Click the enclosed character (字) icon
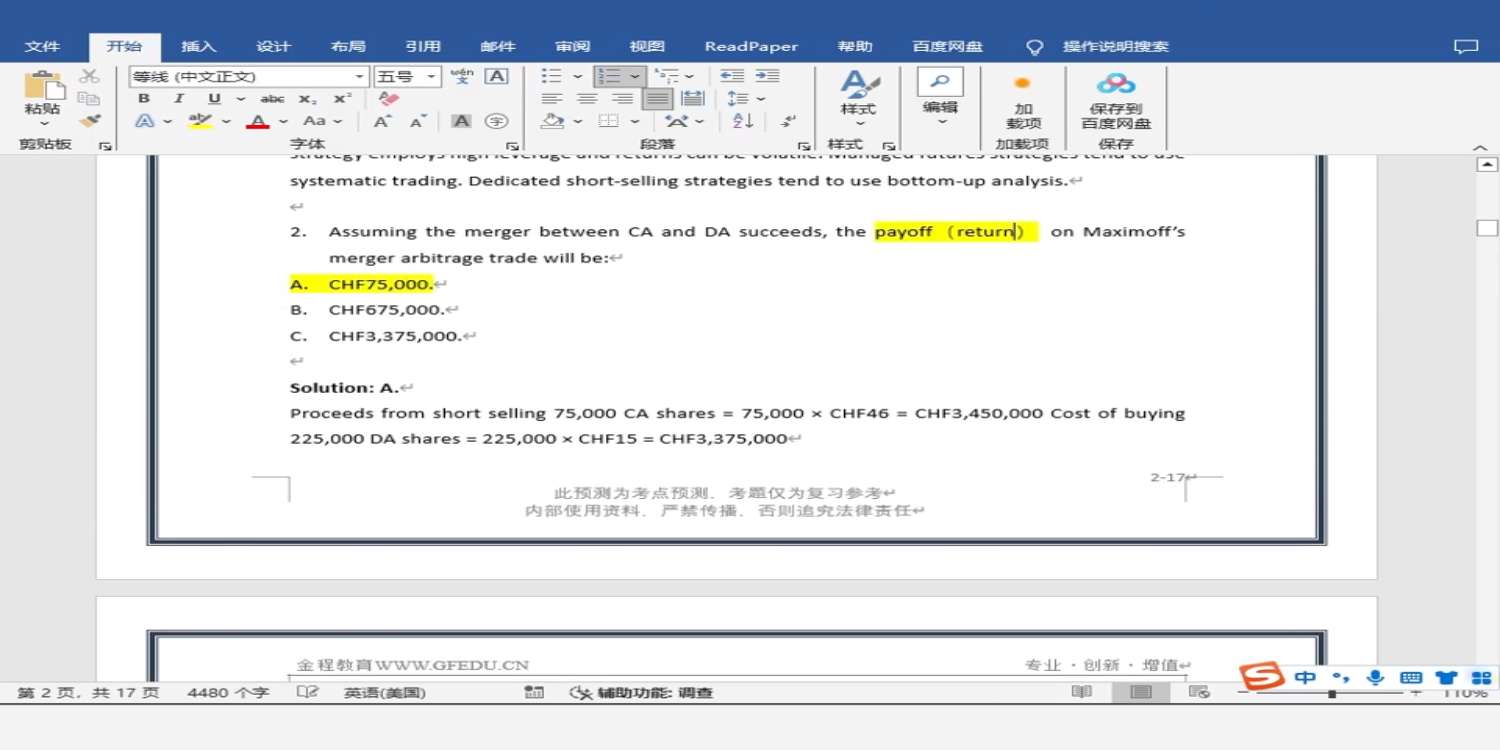The height and width of the screenshot is (750, 1500). click(497, 121)
